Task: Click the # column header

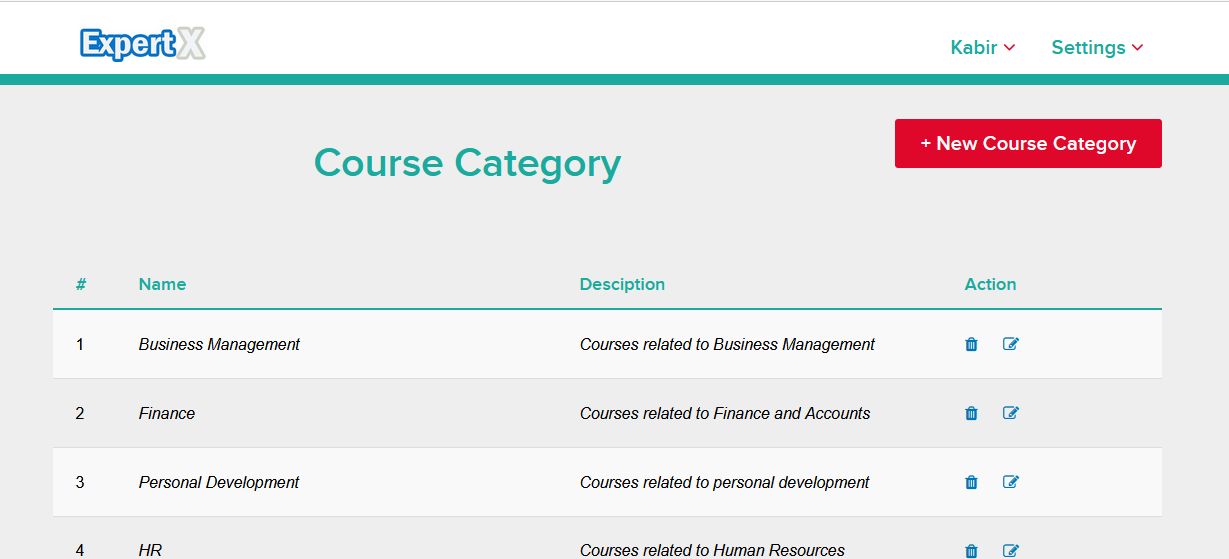Action: click(x=81, y=284)
